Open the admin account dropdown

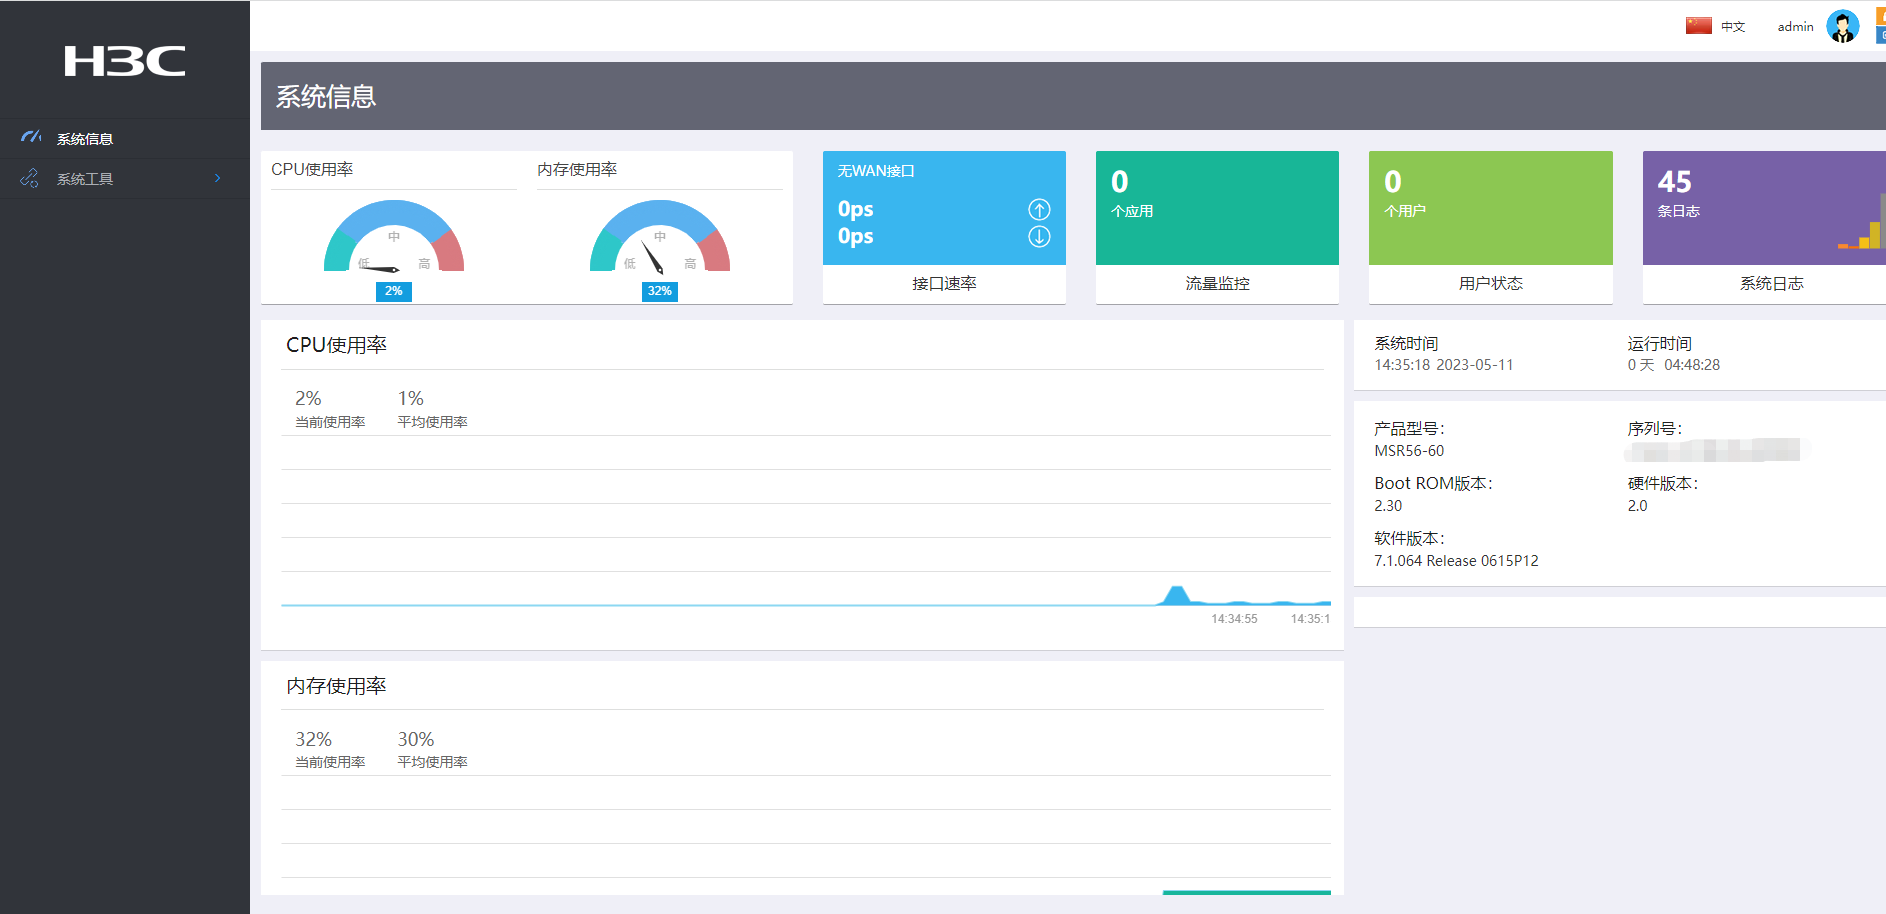(x=1795, y=27)
